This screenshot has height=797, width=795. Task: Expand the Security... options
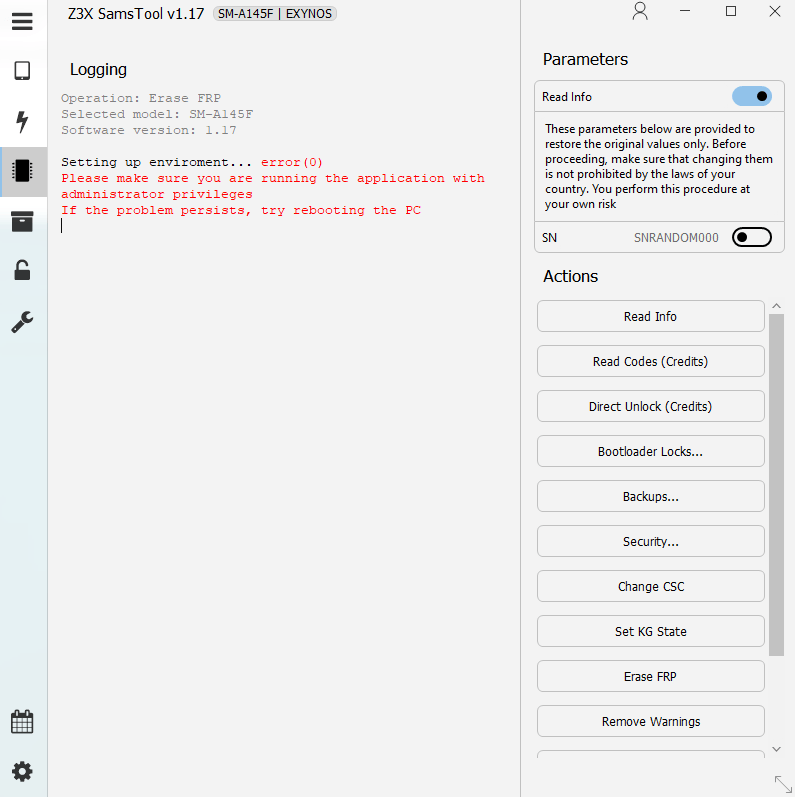pyautogui.click(x=650, y=541)
